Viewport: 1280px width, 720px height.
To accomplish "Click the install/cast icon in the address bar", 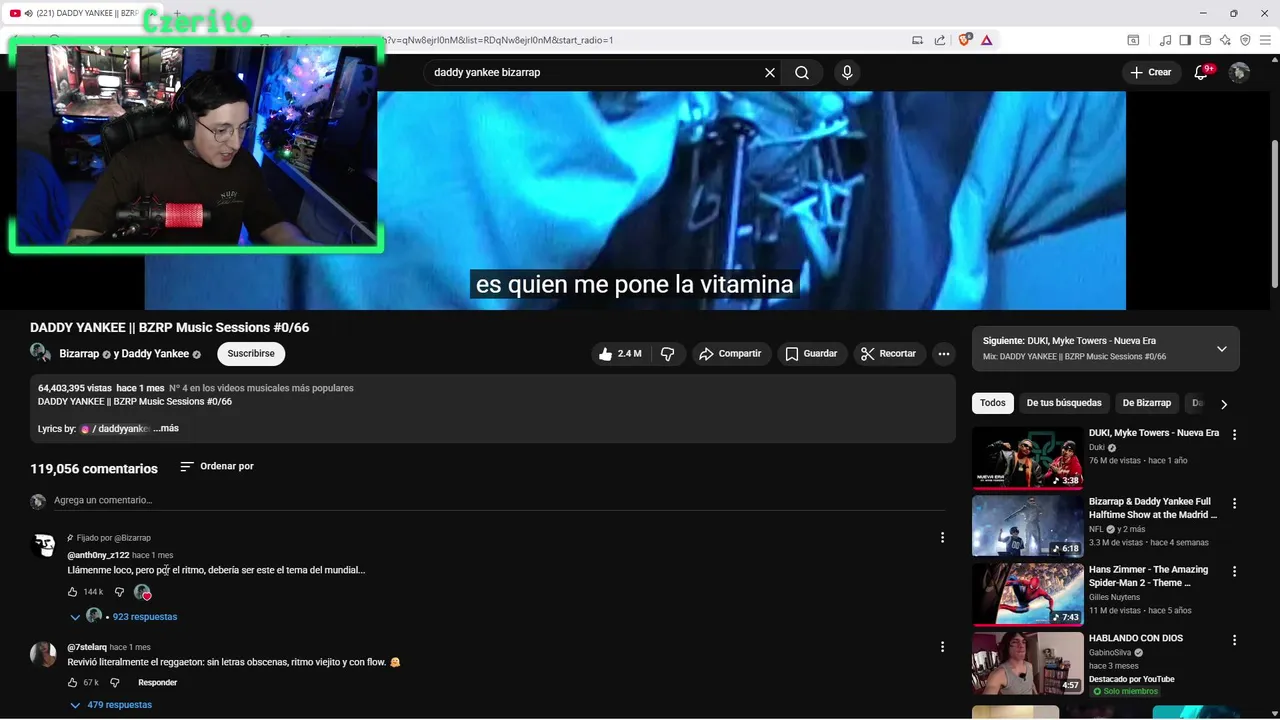I will point(917,40).
